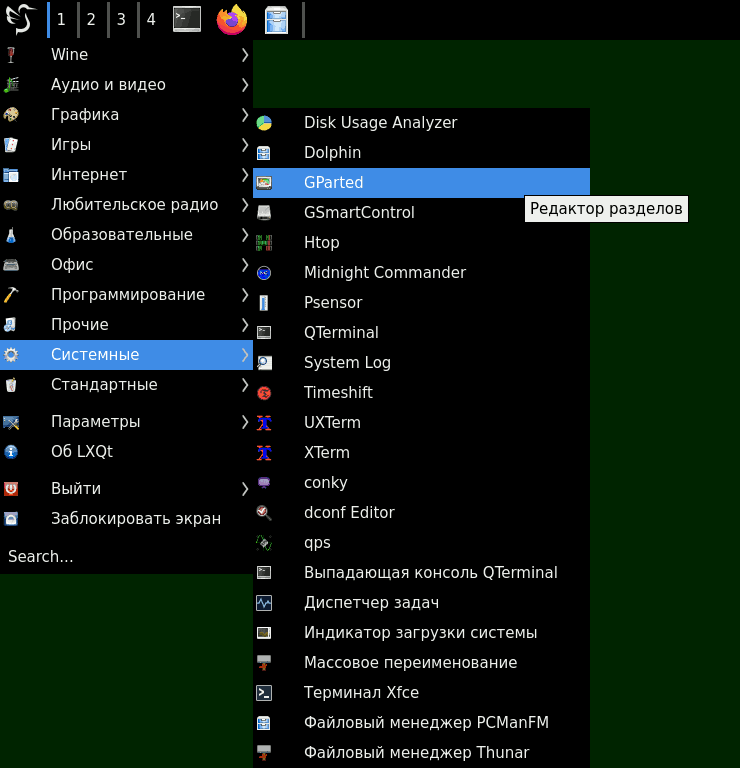
Task: Click the GSmartControl hard drive icon
Action: [264, 213]
